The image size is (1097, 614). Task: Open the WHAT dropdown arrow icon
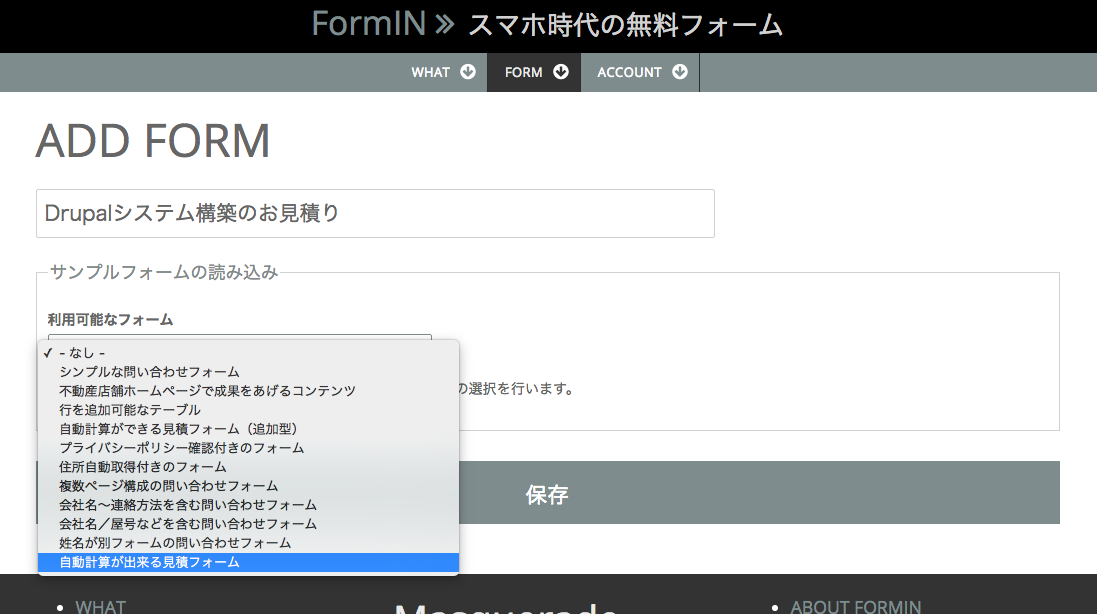[470, 72]
